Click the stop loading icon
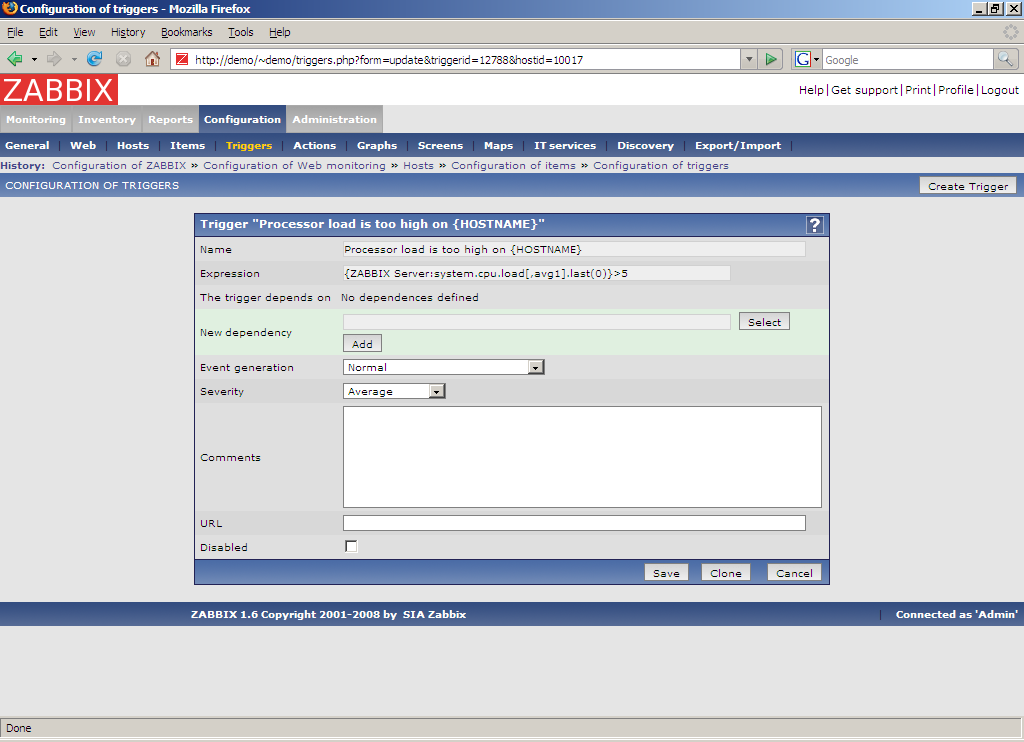1024x742 pixels. tap(123, 59)
